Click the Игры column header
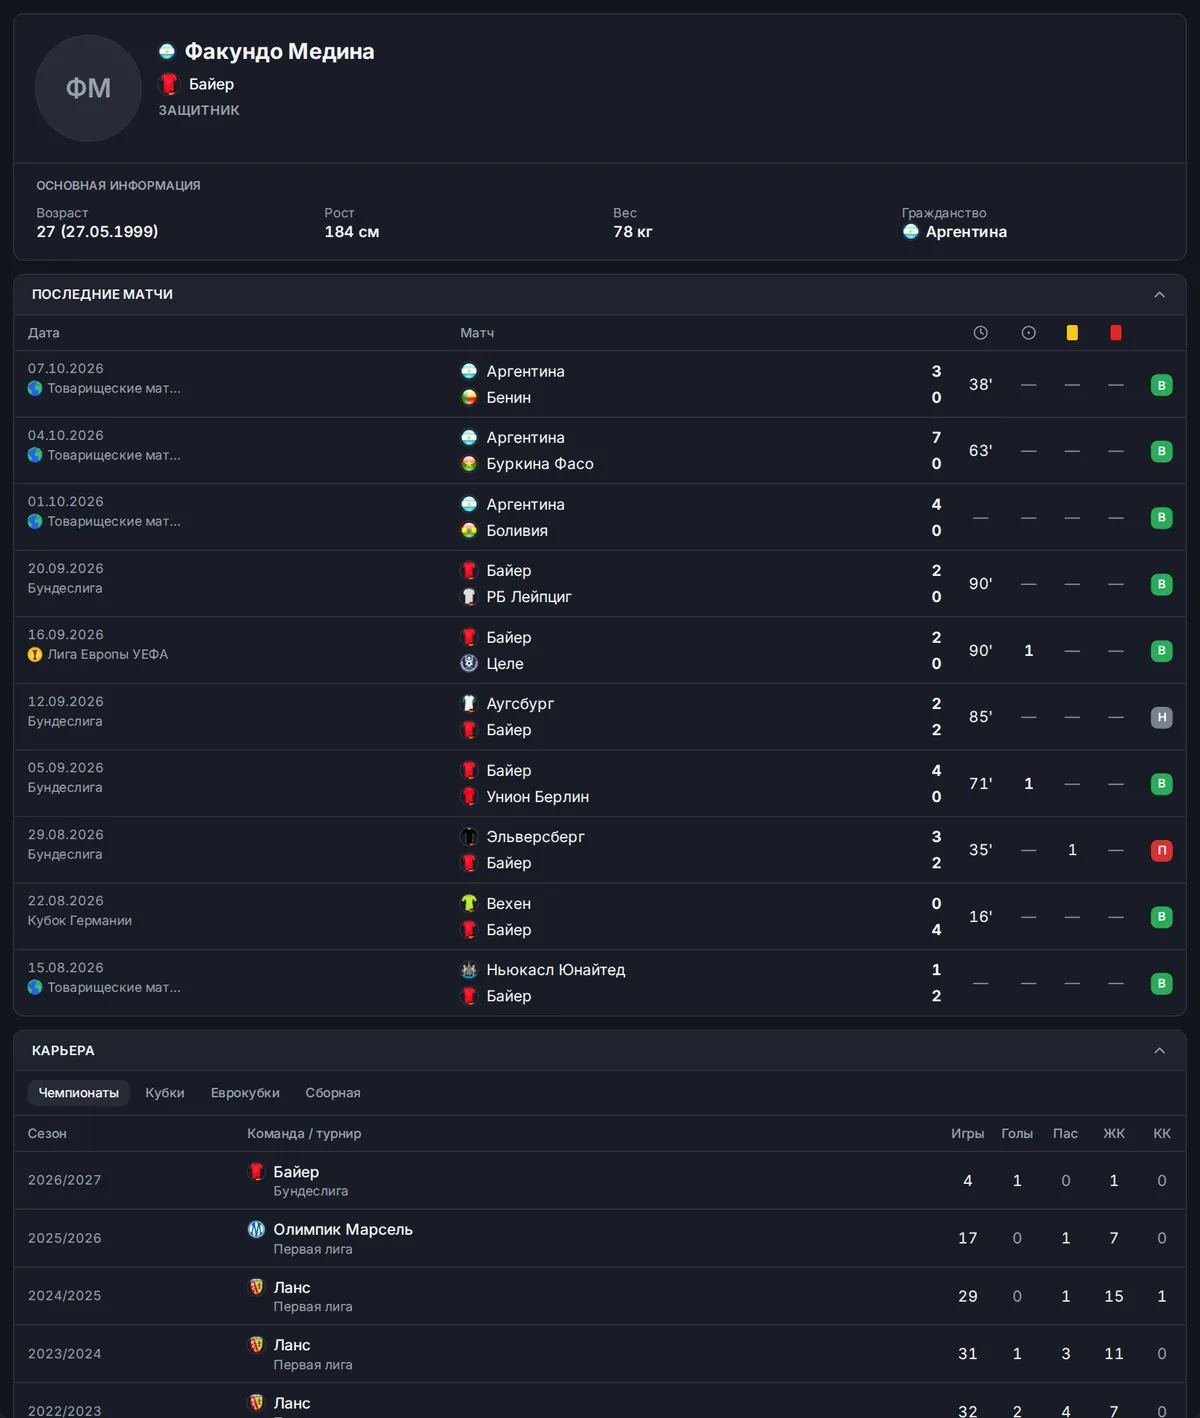 [968, 1134]
